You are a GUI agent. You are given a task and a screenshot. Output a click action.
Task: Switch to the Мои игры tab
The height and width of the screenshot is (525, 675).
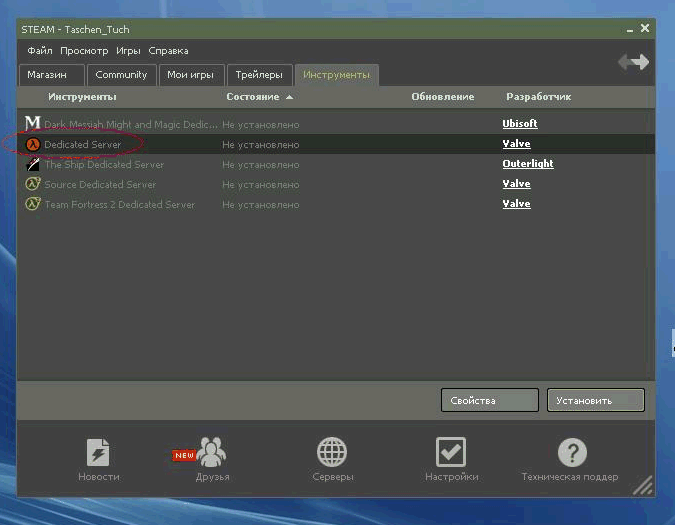pyautogui.click(x=192, y=75)
